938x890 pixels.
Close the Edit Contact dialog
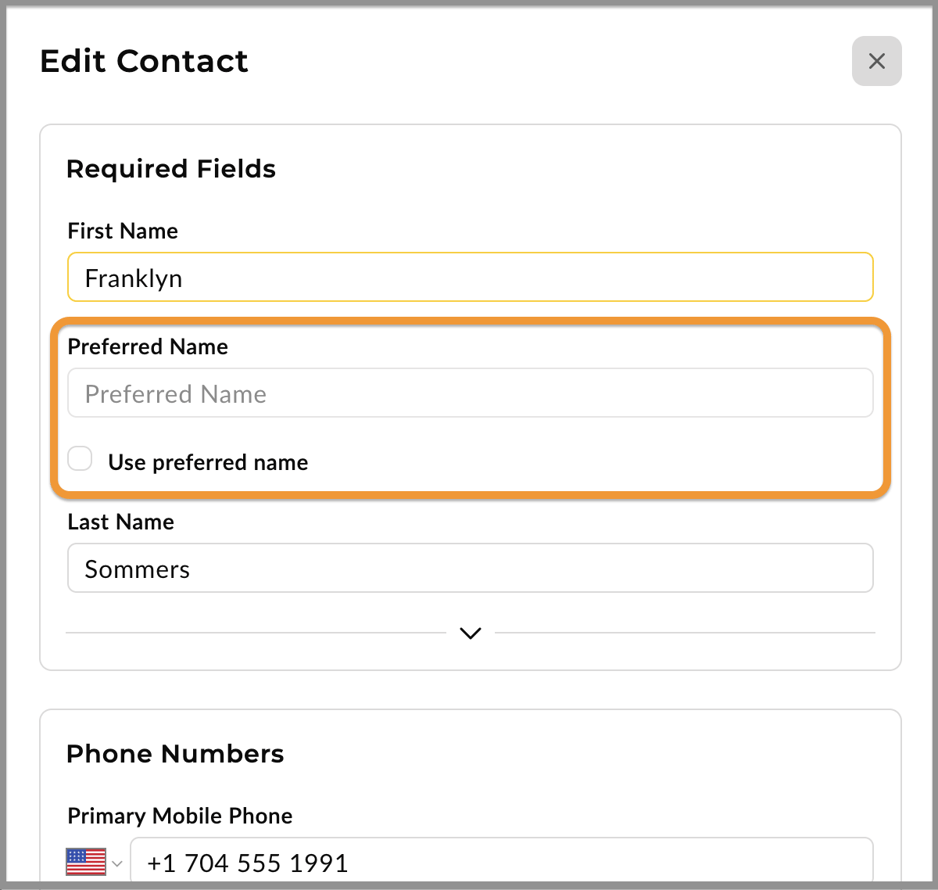[876, 61]
